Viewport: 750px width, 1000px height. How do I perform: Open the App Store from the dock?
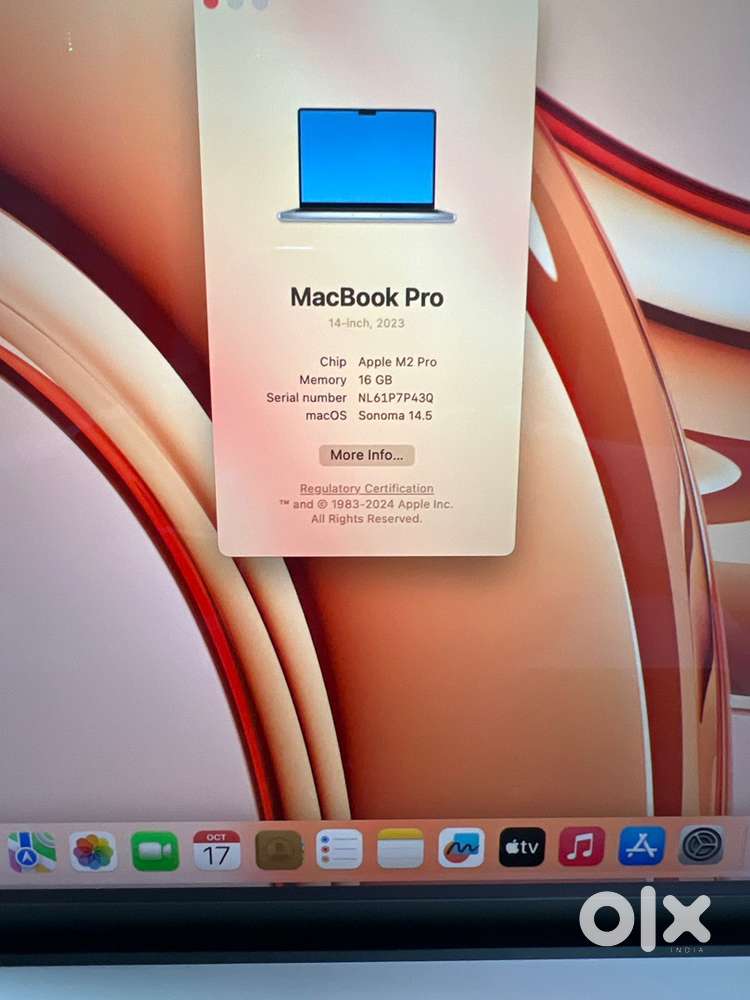click(x=641, y=846)
